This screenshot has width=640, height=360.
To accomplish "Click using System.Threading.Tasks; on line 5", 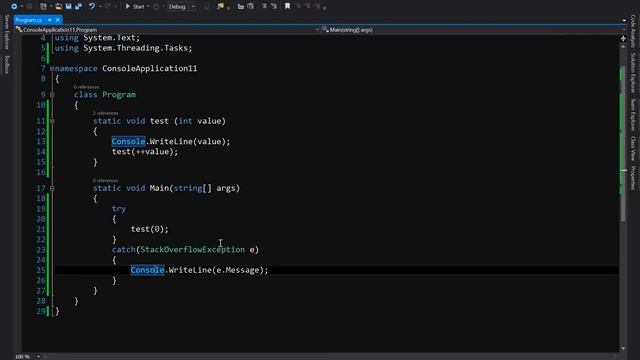I will click(123, 48).
